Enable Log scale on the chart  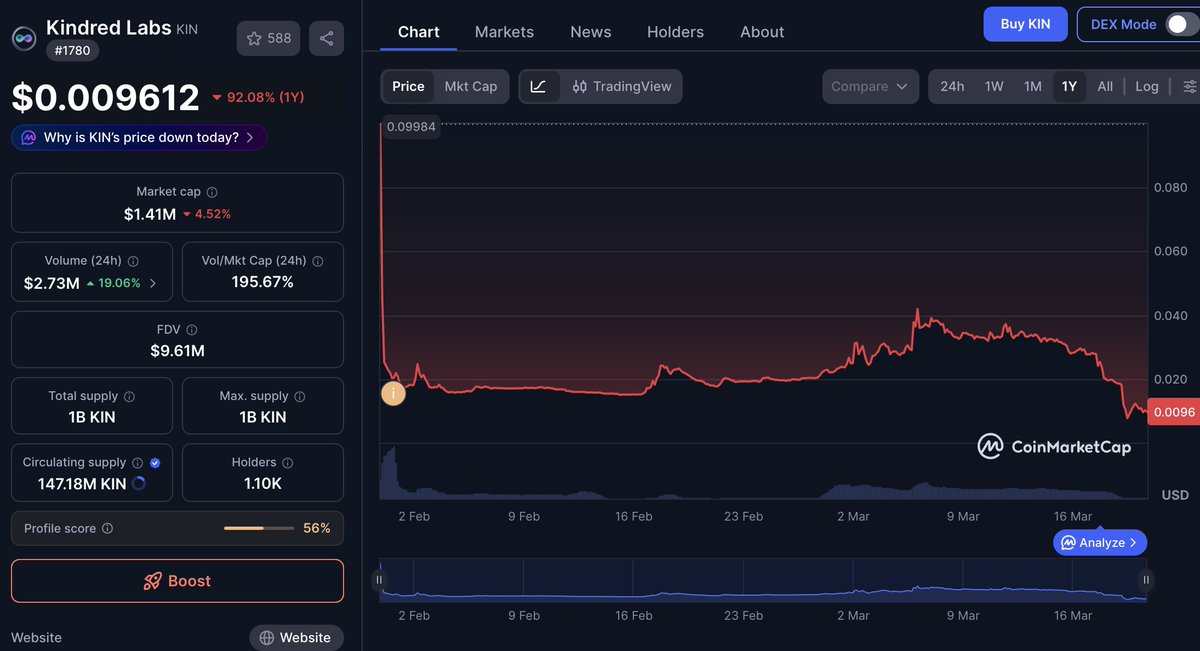point(1146,86)
